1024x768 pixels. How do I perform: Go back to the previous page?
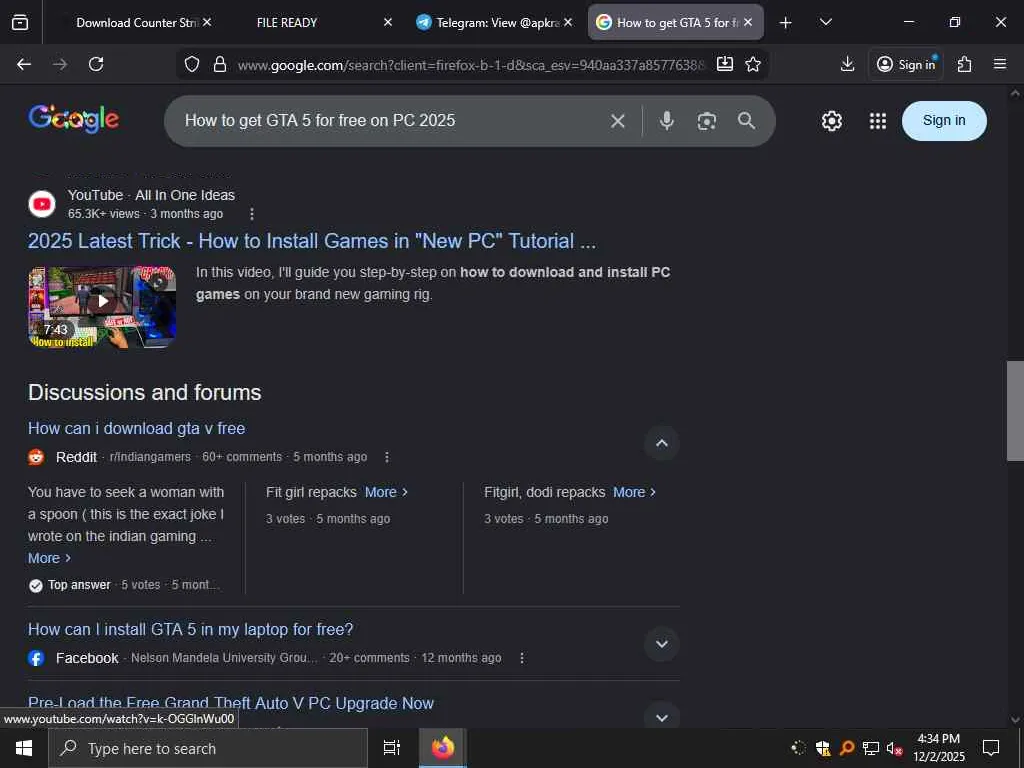[24, 64]
